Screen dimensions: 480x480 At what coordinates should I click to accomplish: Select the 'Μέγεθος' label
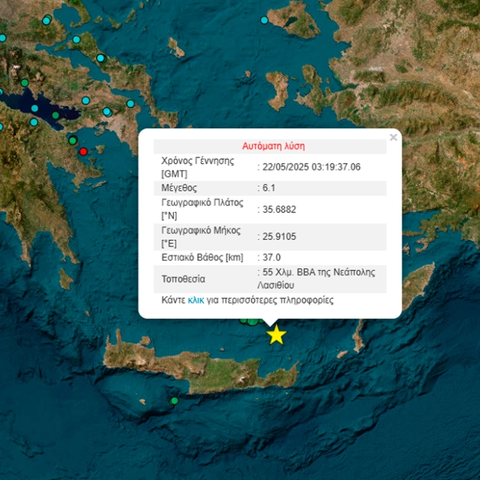click(x=179, y=188)
